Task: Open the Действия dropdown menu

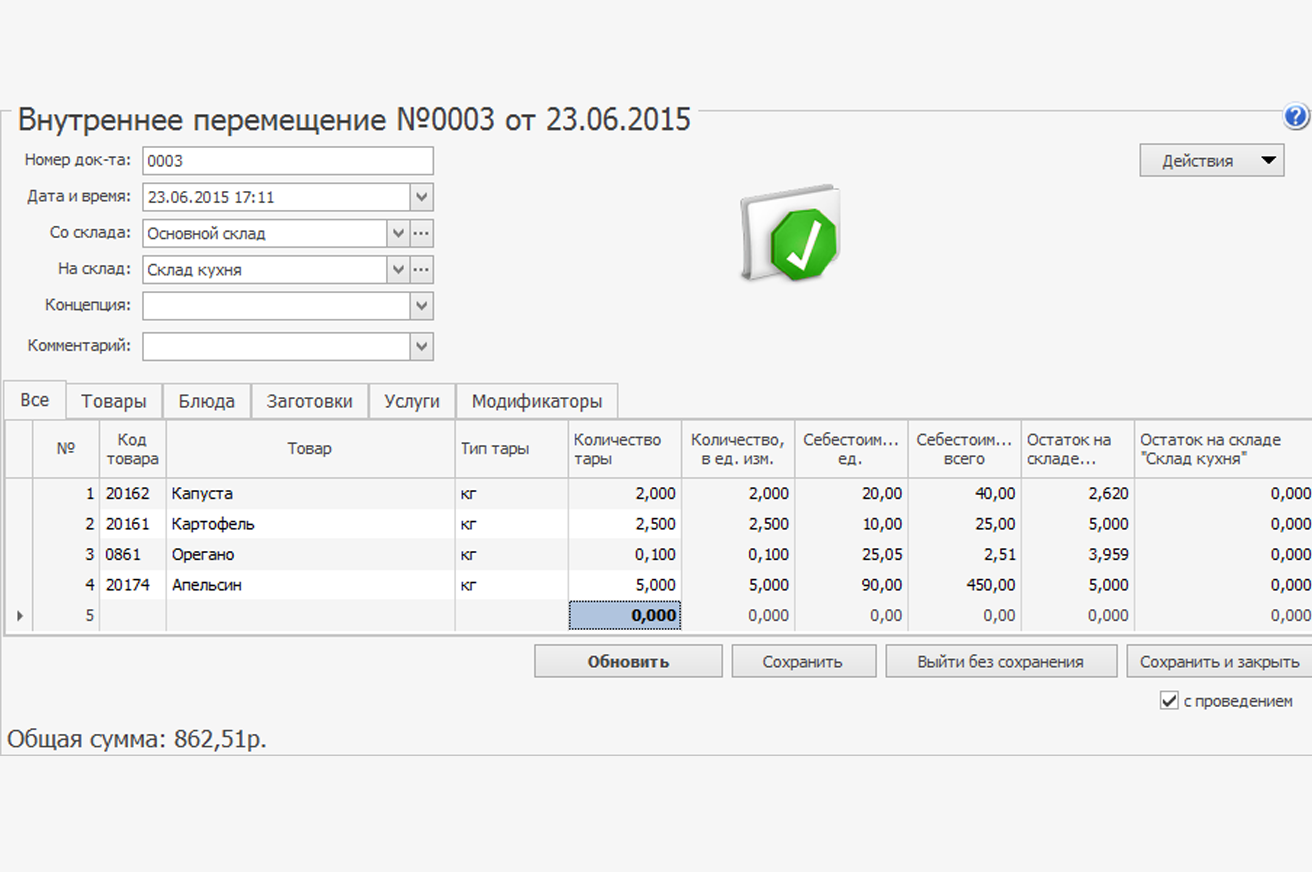Action: [1212, 160]
